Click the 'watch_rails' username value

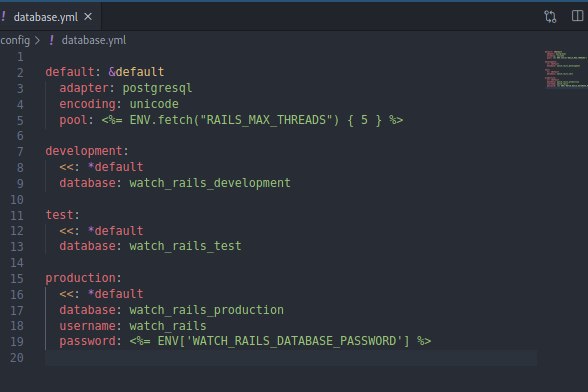click(x=168, y=326)
